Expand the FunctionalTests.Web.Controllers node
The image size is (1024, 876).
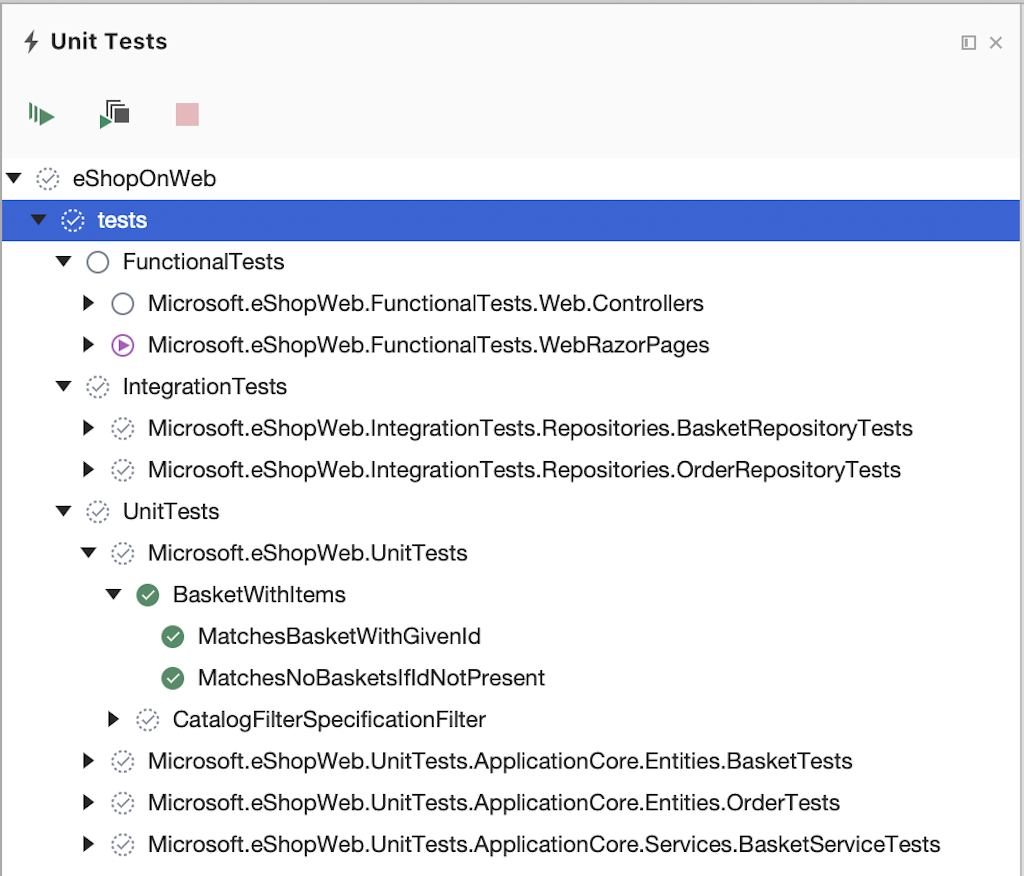(x=89, y=303)
